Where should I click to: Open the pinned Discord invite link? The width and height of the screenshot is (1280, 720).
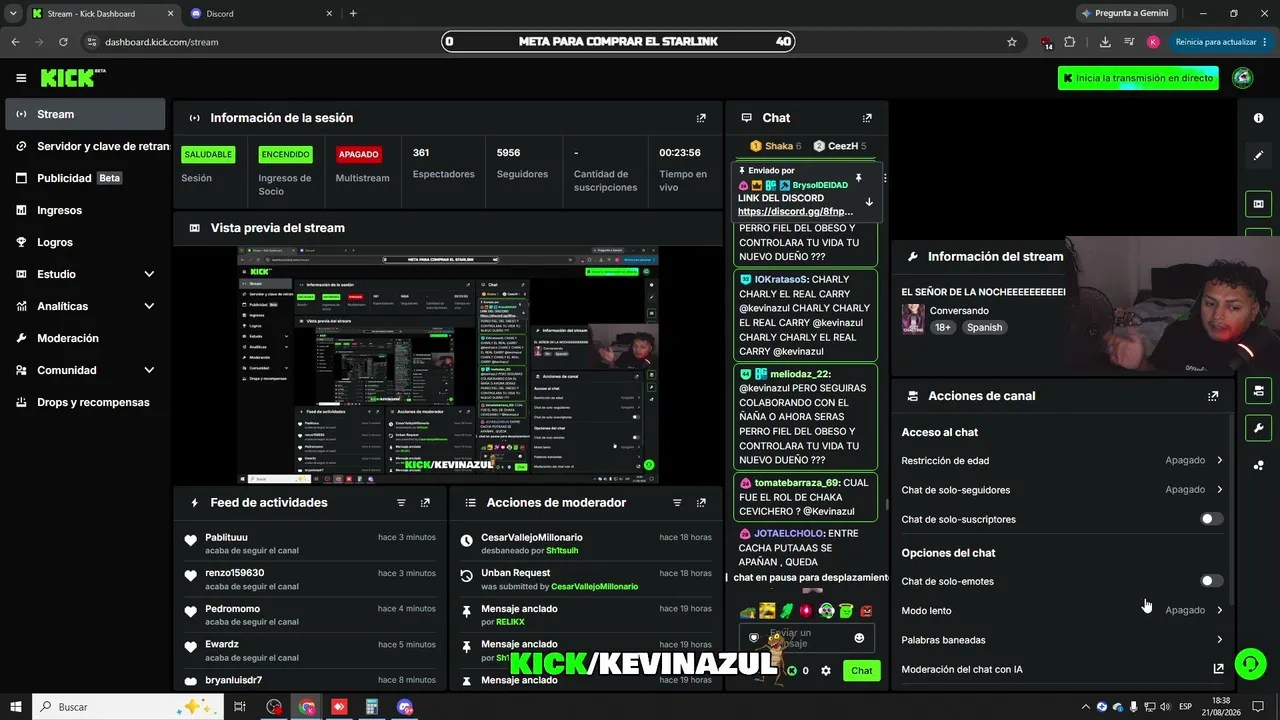(795, 212)
